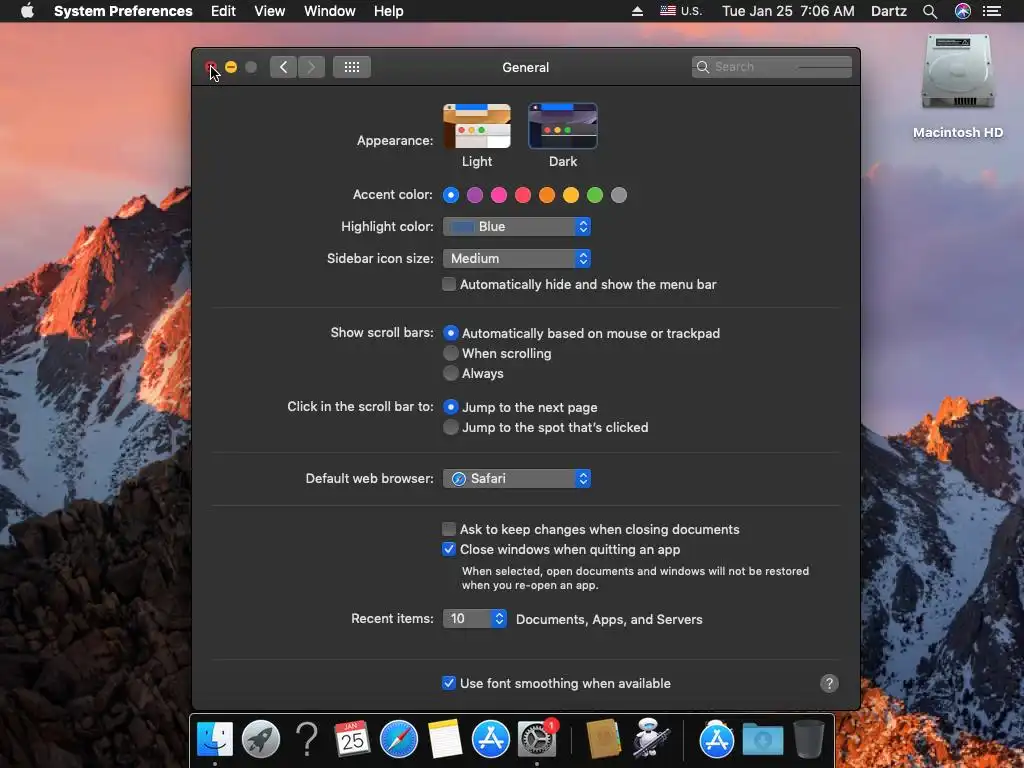Screen dimensions: 1024x768
Task: Select scroll bars automatically based on mouse
Action: coord(451,333)
